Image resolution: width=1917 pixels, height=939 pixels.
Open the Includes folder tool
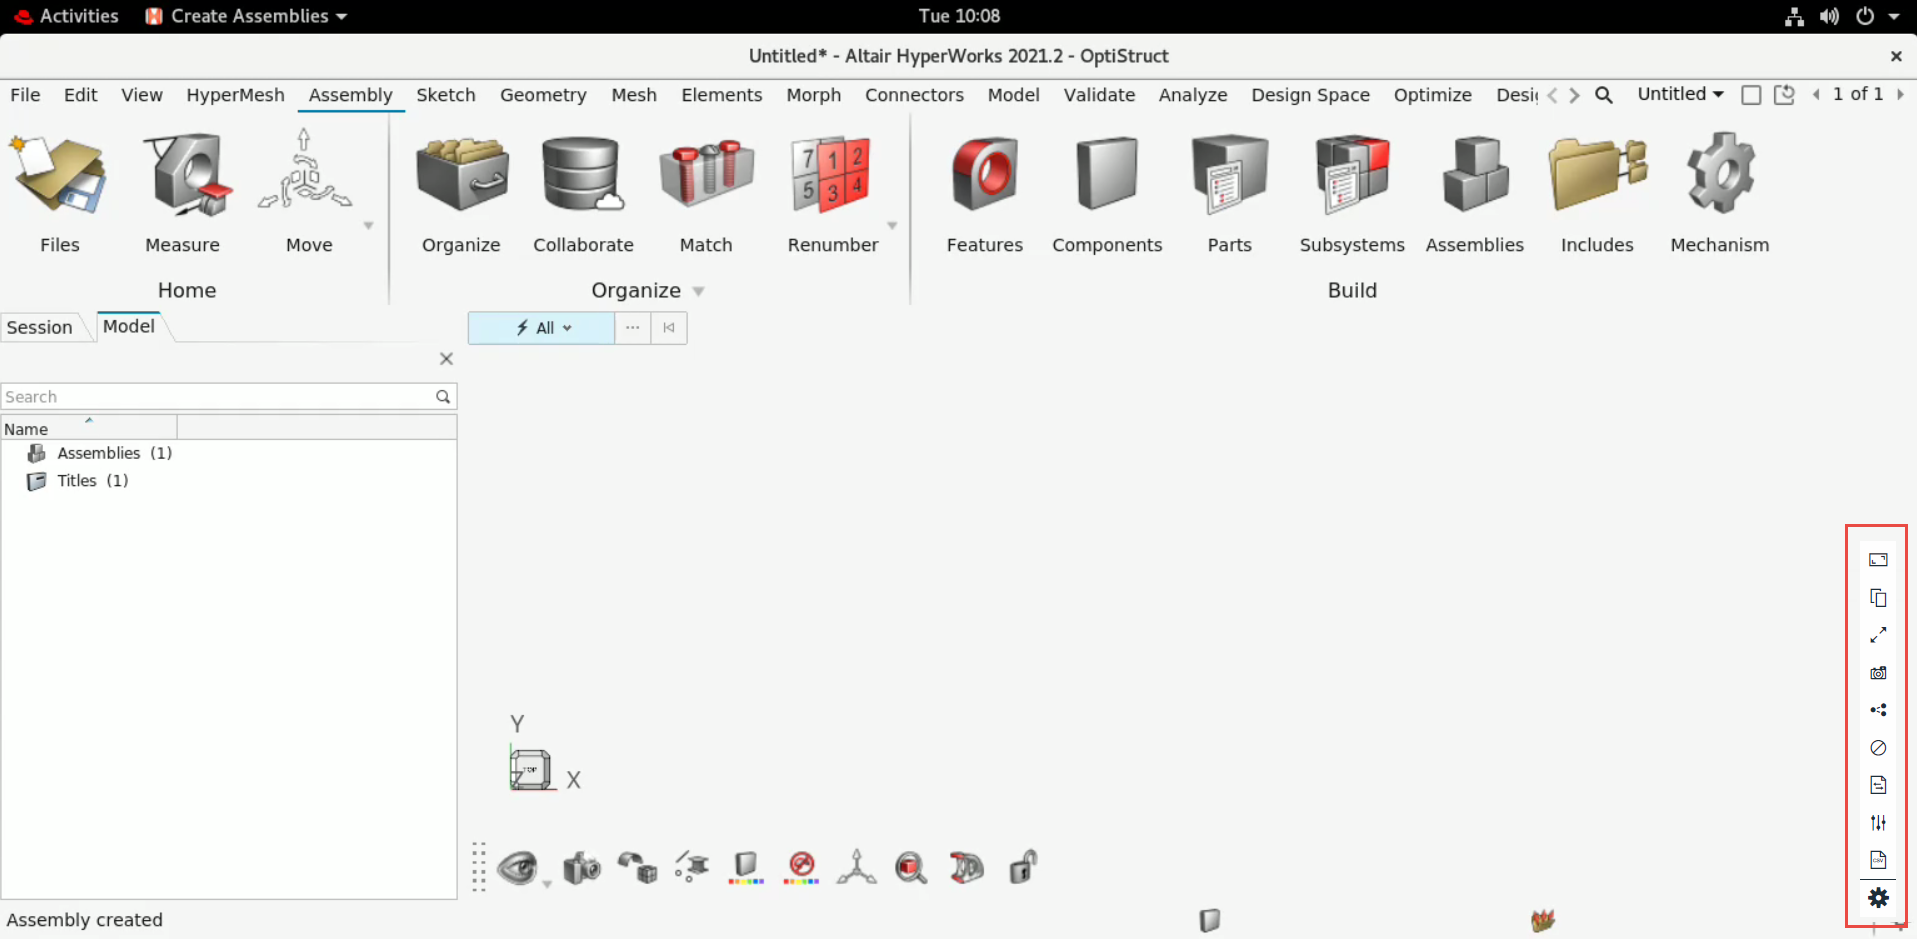click(x=1597, y=175)
